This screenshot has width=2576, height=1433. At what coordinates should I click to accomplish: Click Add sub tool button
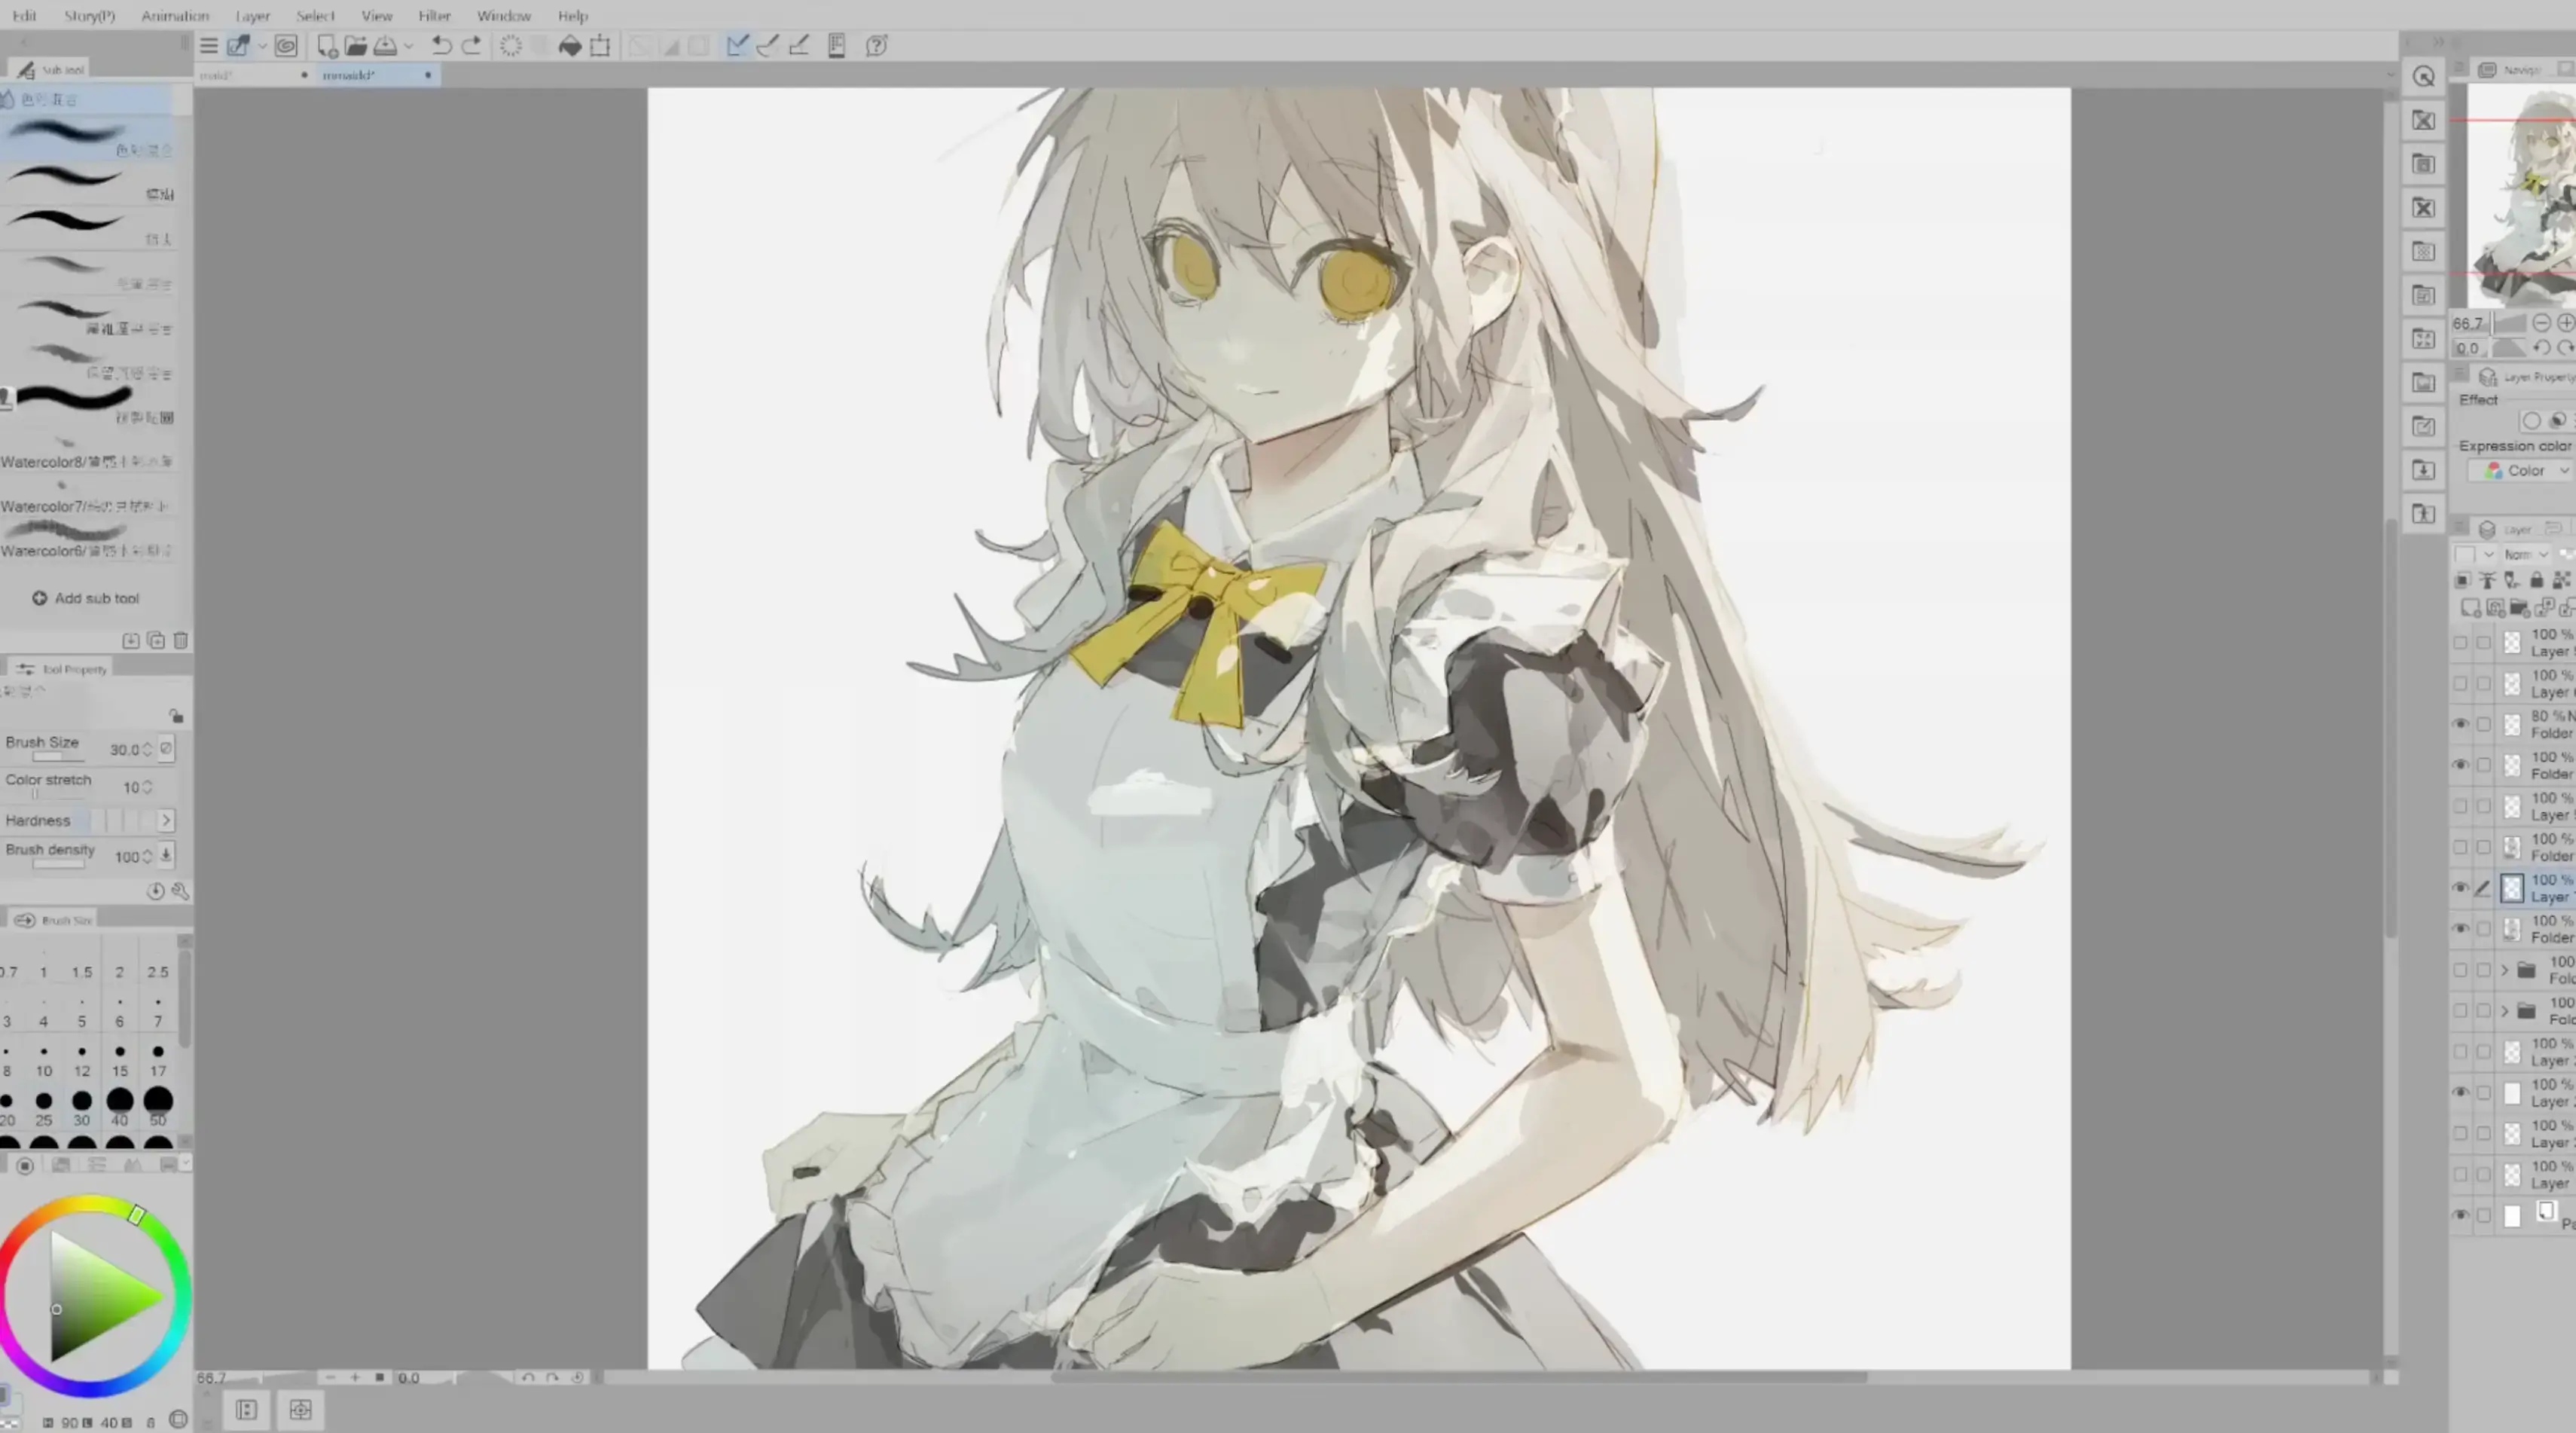click(x=86, y=598)
